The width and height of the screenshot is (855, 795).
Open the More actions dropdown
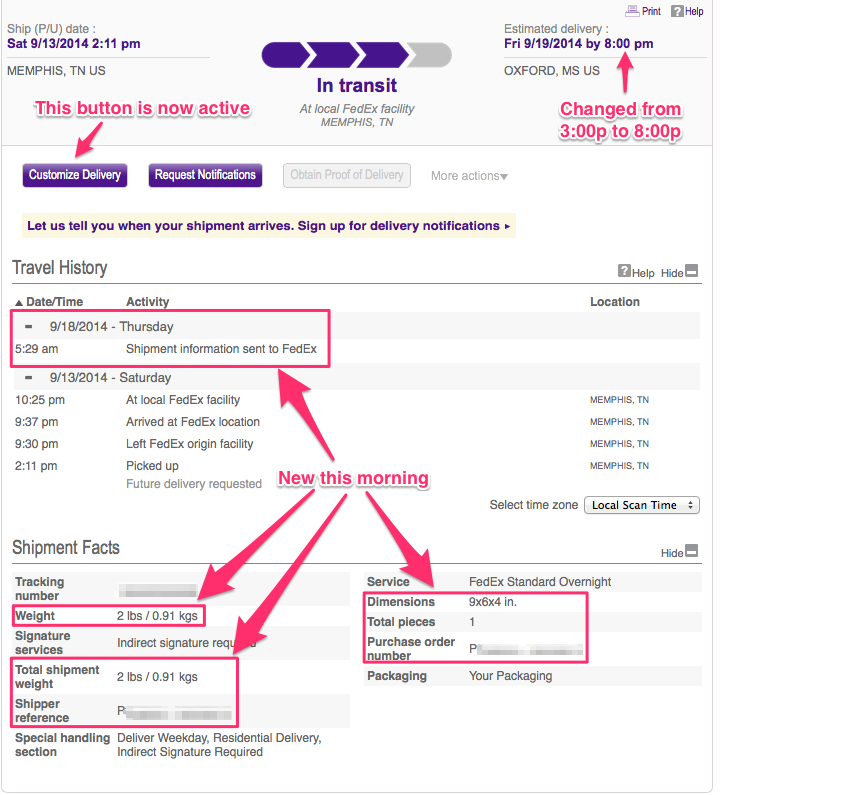click(469, 176)
